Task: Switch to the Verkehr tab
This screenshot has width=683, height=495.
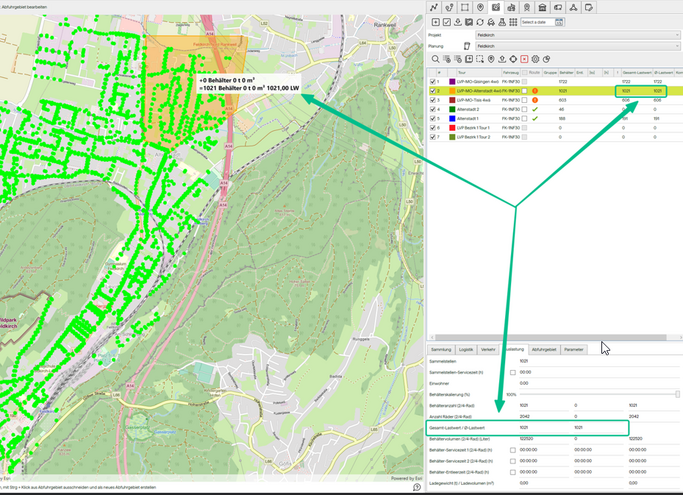Action: (488, 349)
